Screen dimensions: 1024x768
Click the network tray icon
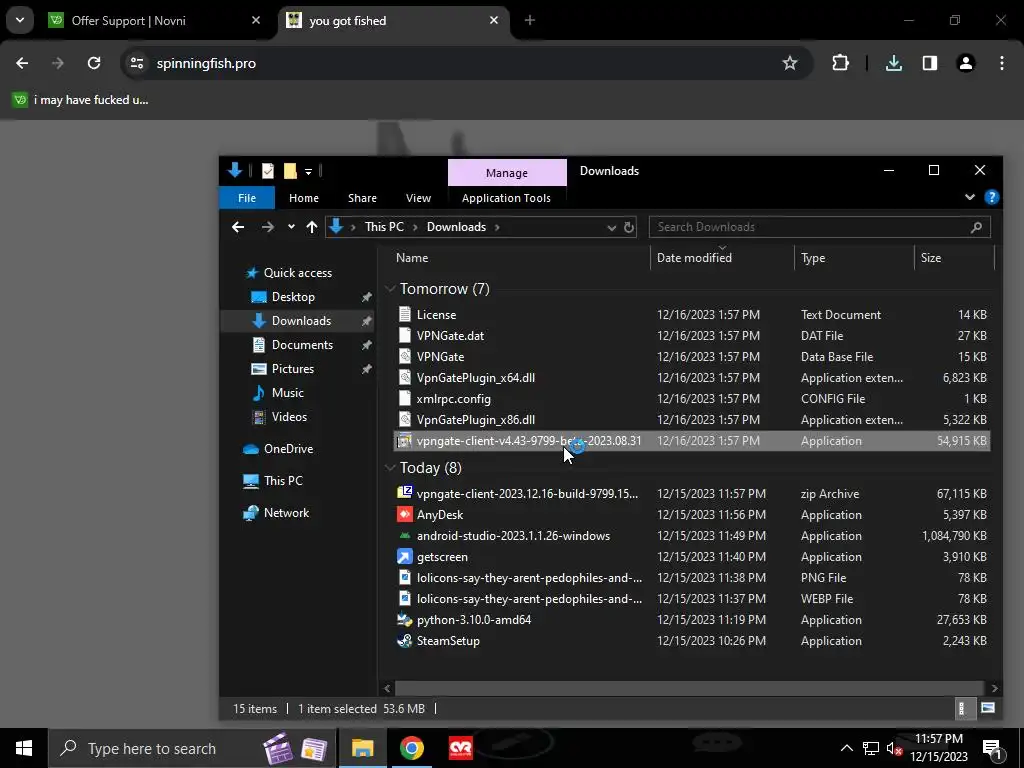[x=871, y=748]
